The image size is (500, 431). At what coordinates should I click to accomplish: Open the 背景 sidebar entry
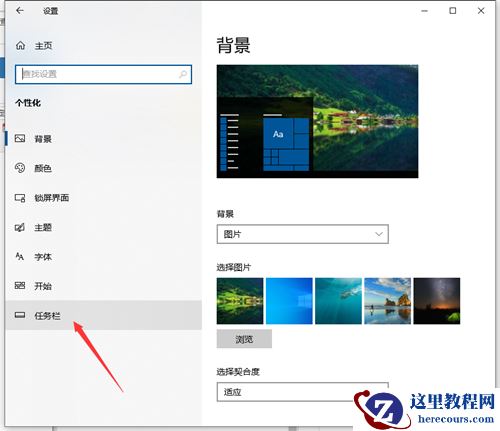click(103, 139)
